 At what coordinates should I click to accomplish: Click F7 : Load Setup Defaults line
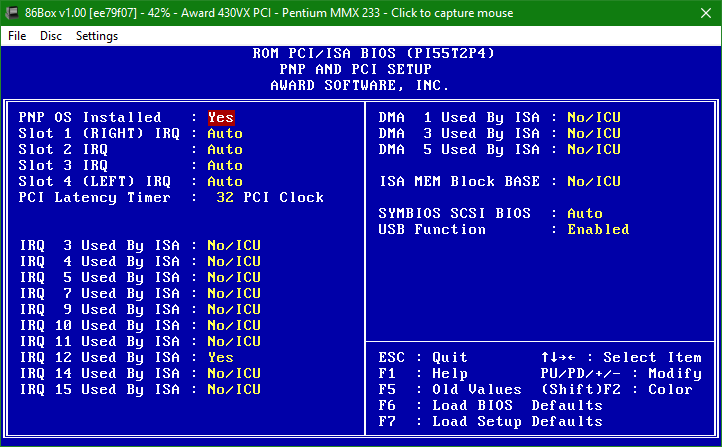coord(490,421)
